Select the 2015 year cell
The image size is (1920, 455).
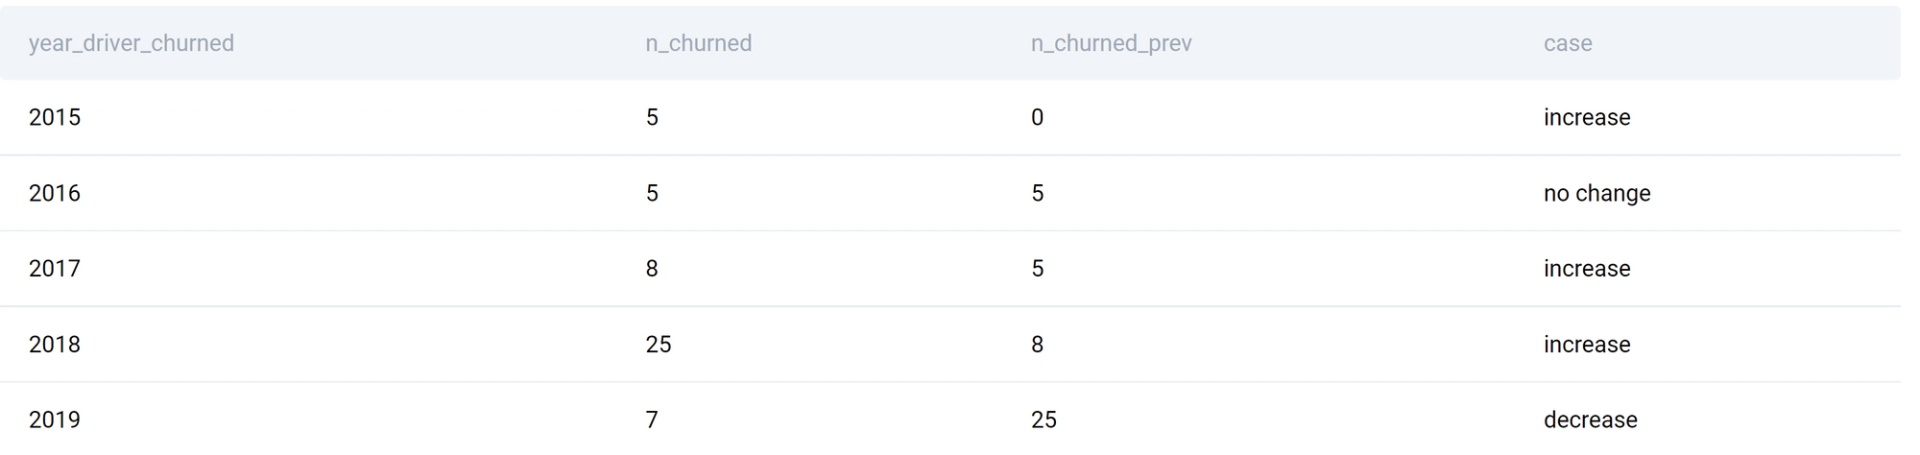pyautogui.click(x=54, y=117)
